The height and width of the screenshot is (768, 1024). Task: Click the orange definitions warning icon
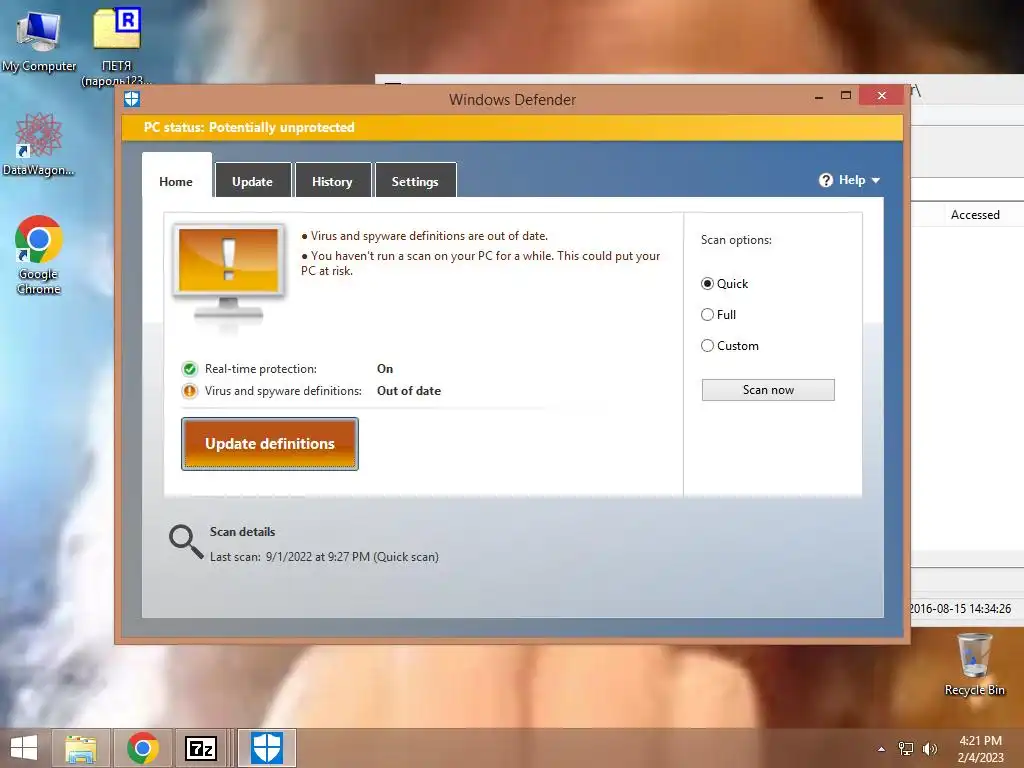pyautogui.click(x=189, y=391)
